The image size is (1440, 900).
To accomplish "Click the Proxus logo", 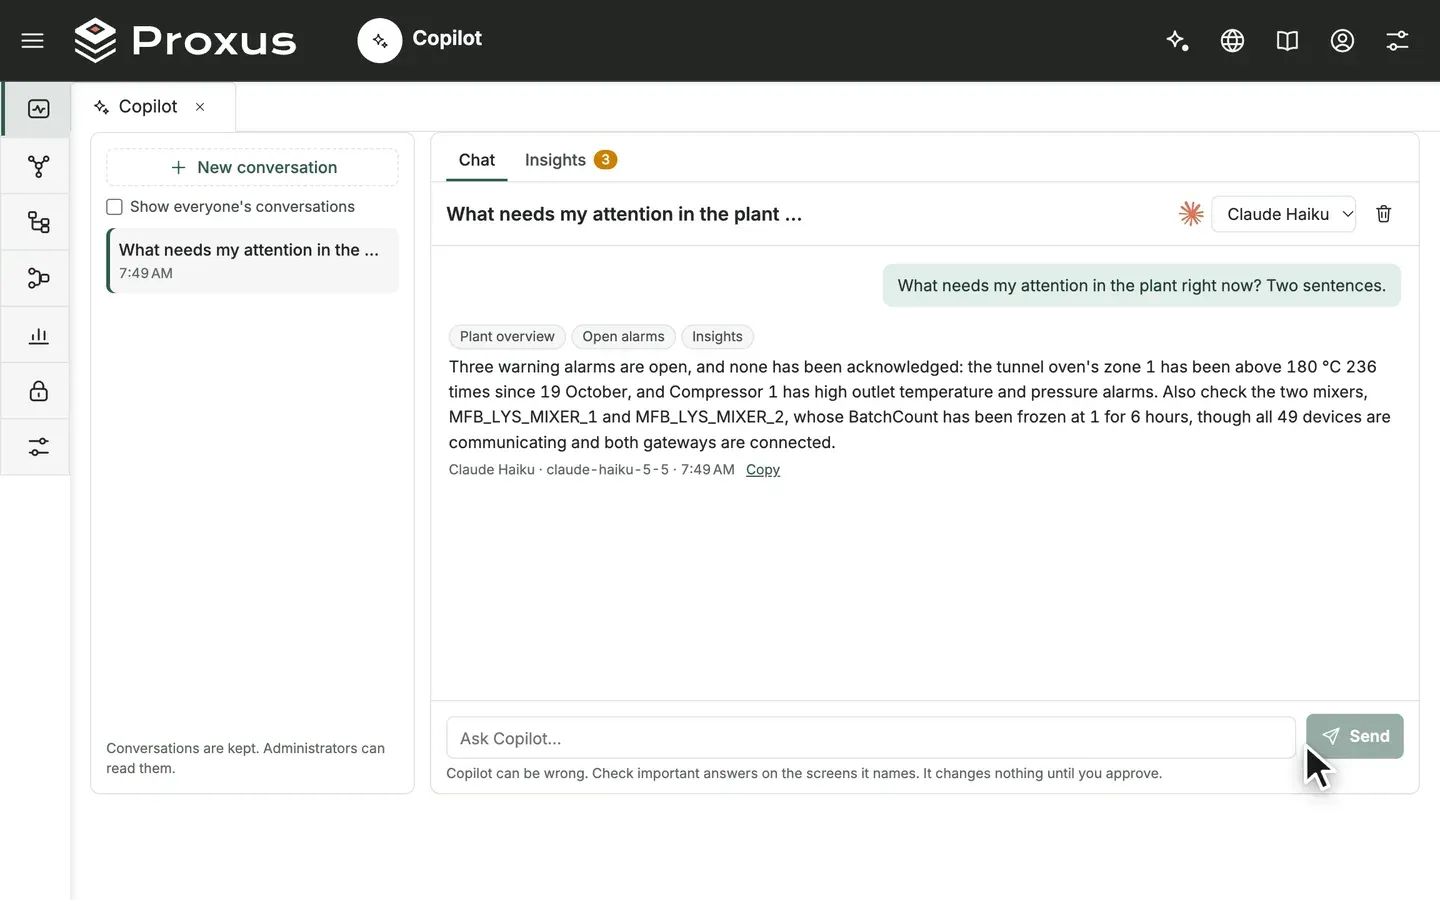I will click(185, 41).
